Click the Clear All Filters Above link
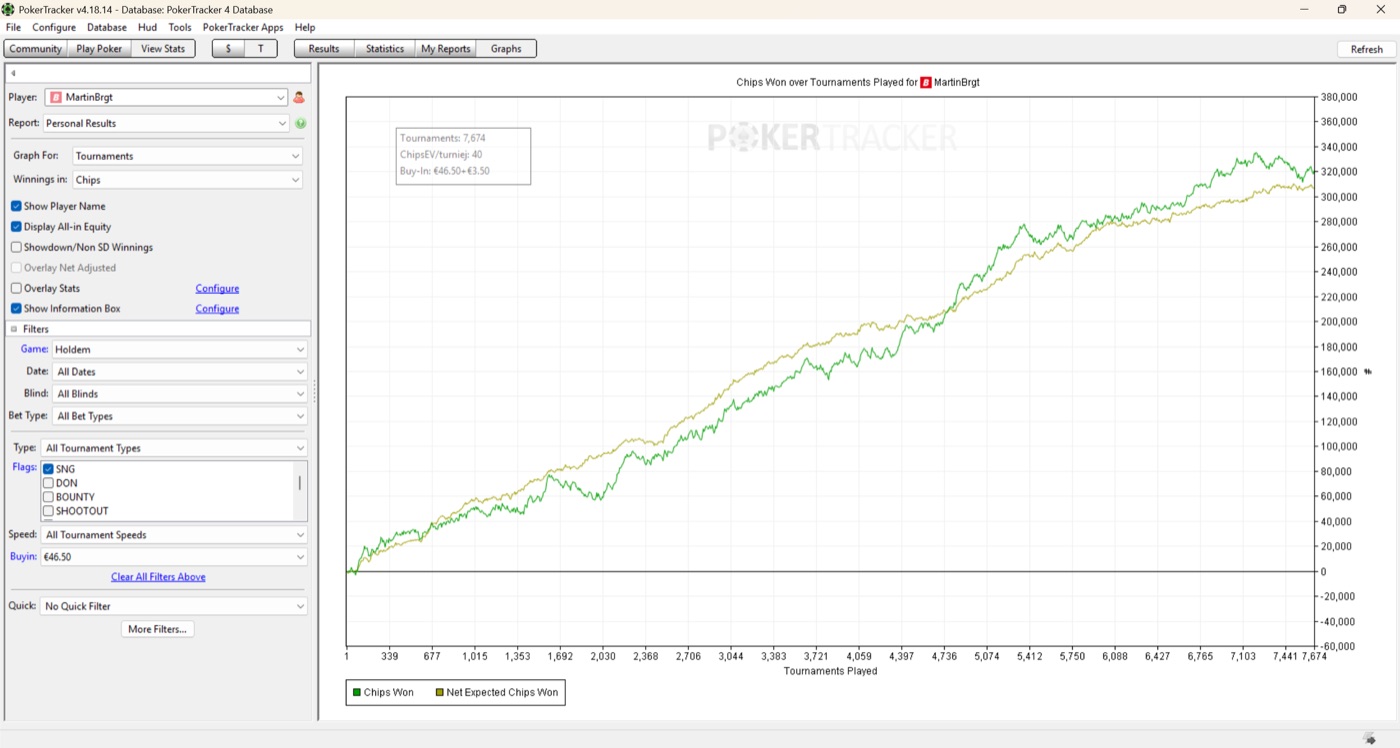Image resolution: width=1400 pixels, height=748 pixels. [158, 577]
